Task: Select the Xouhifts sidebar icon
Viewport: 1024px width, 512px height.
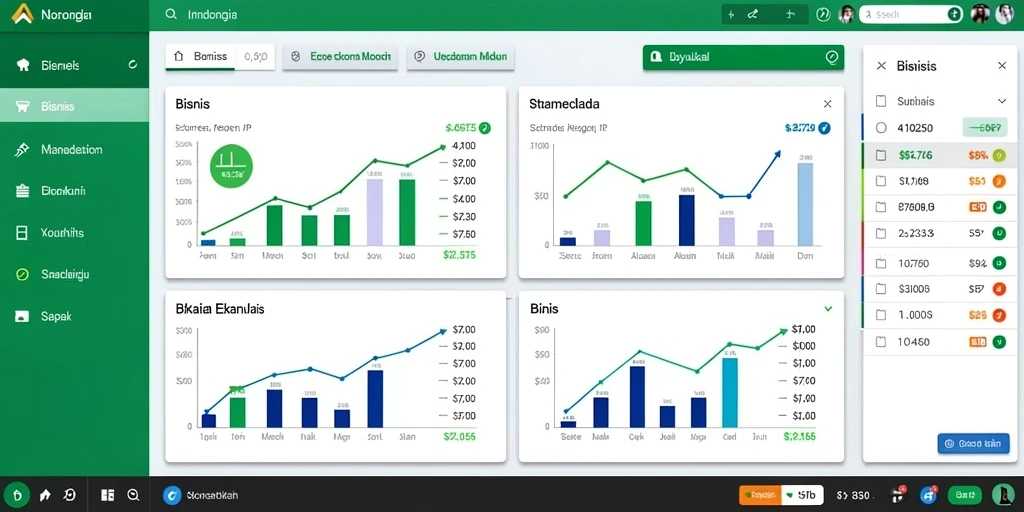Action: click(x=22, y=232)
